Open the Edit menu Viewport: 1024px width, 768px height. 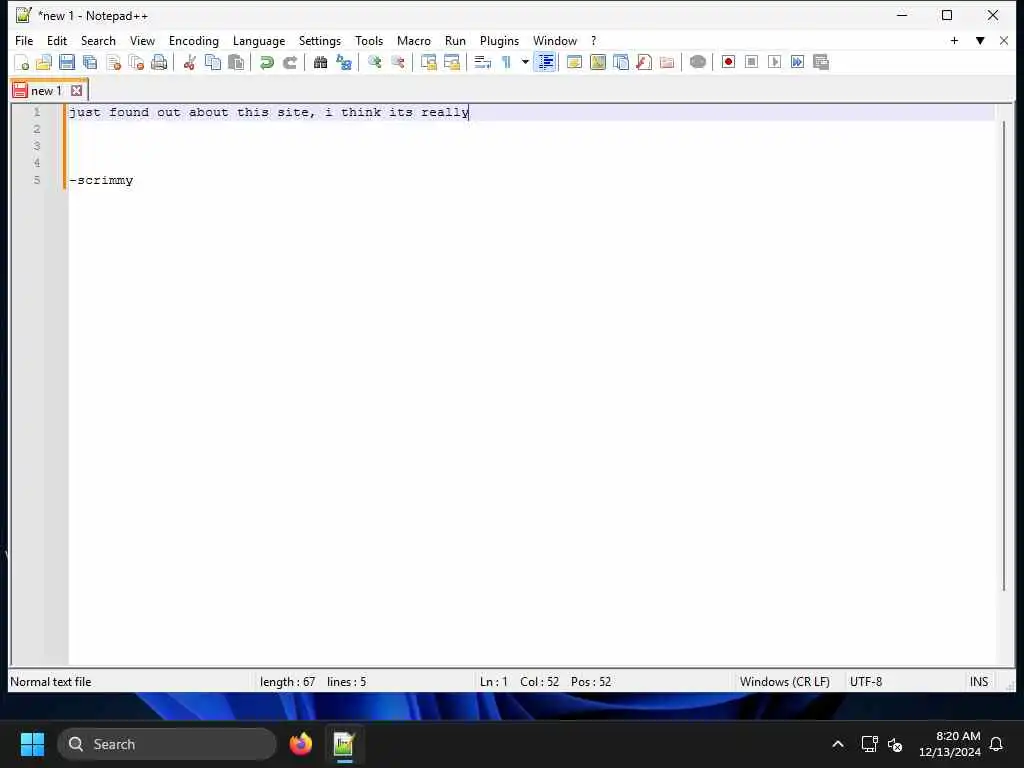(x=57, y=40)
